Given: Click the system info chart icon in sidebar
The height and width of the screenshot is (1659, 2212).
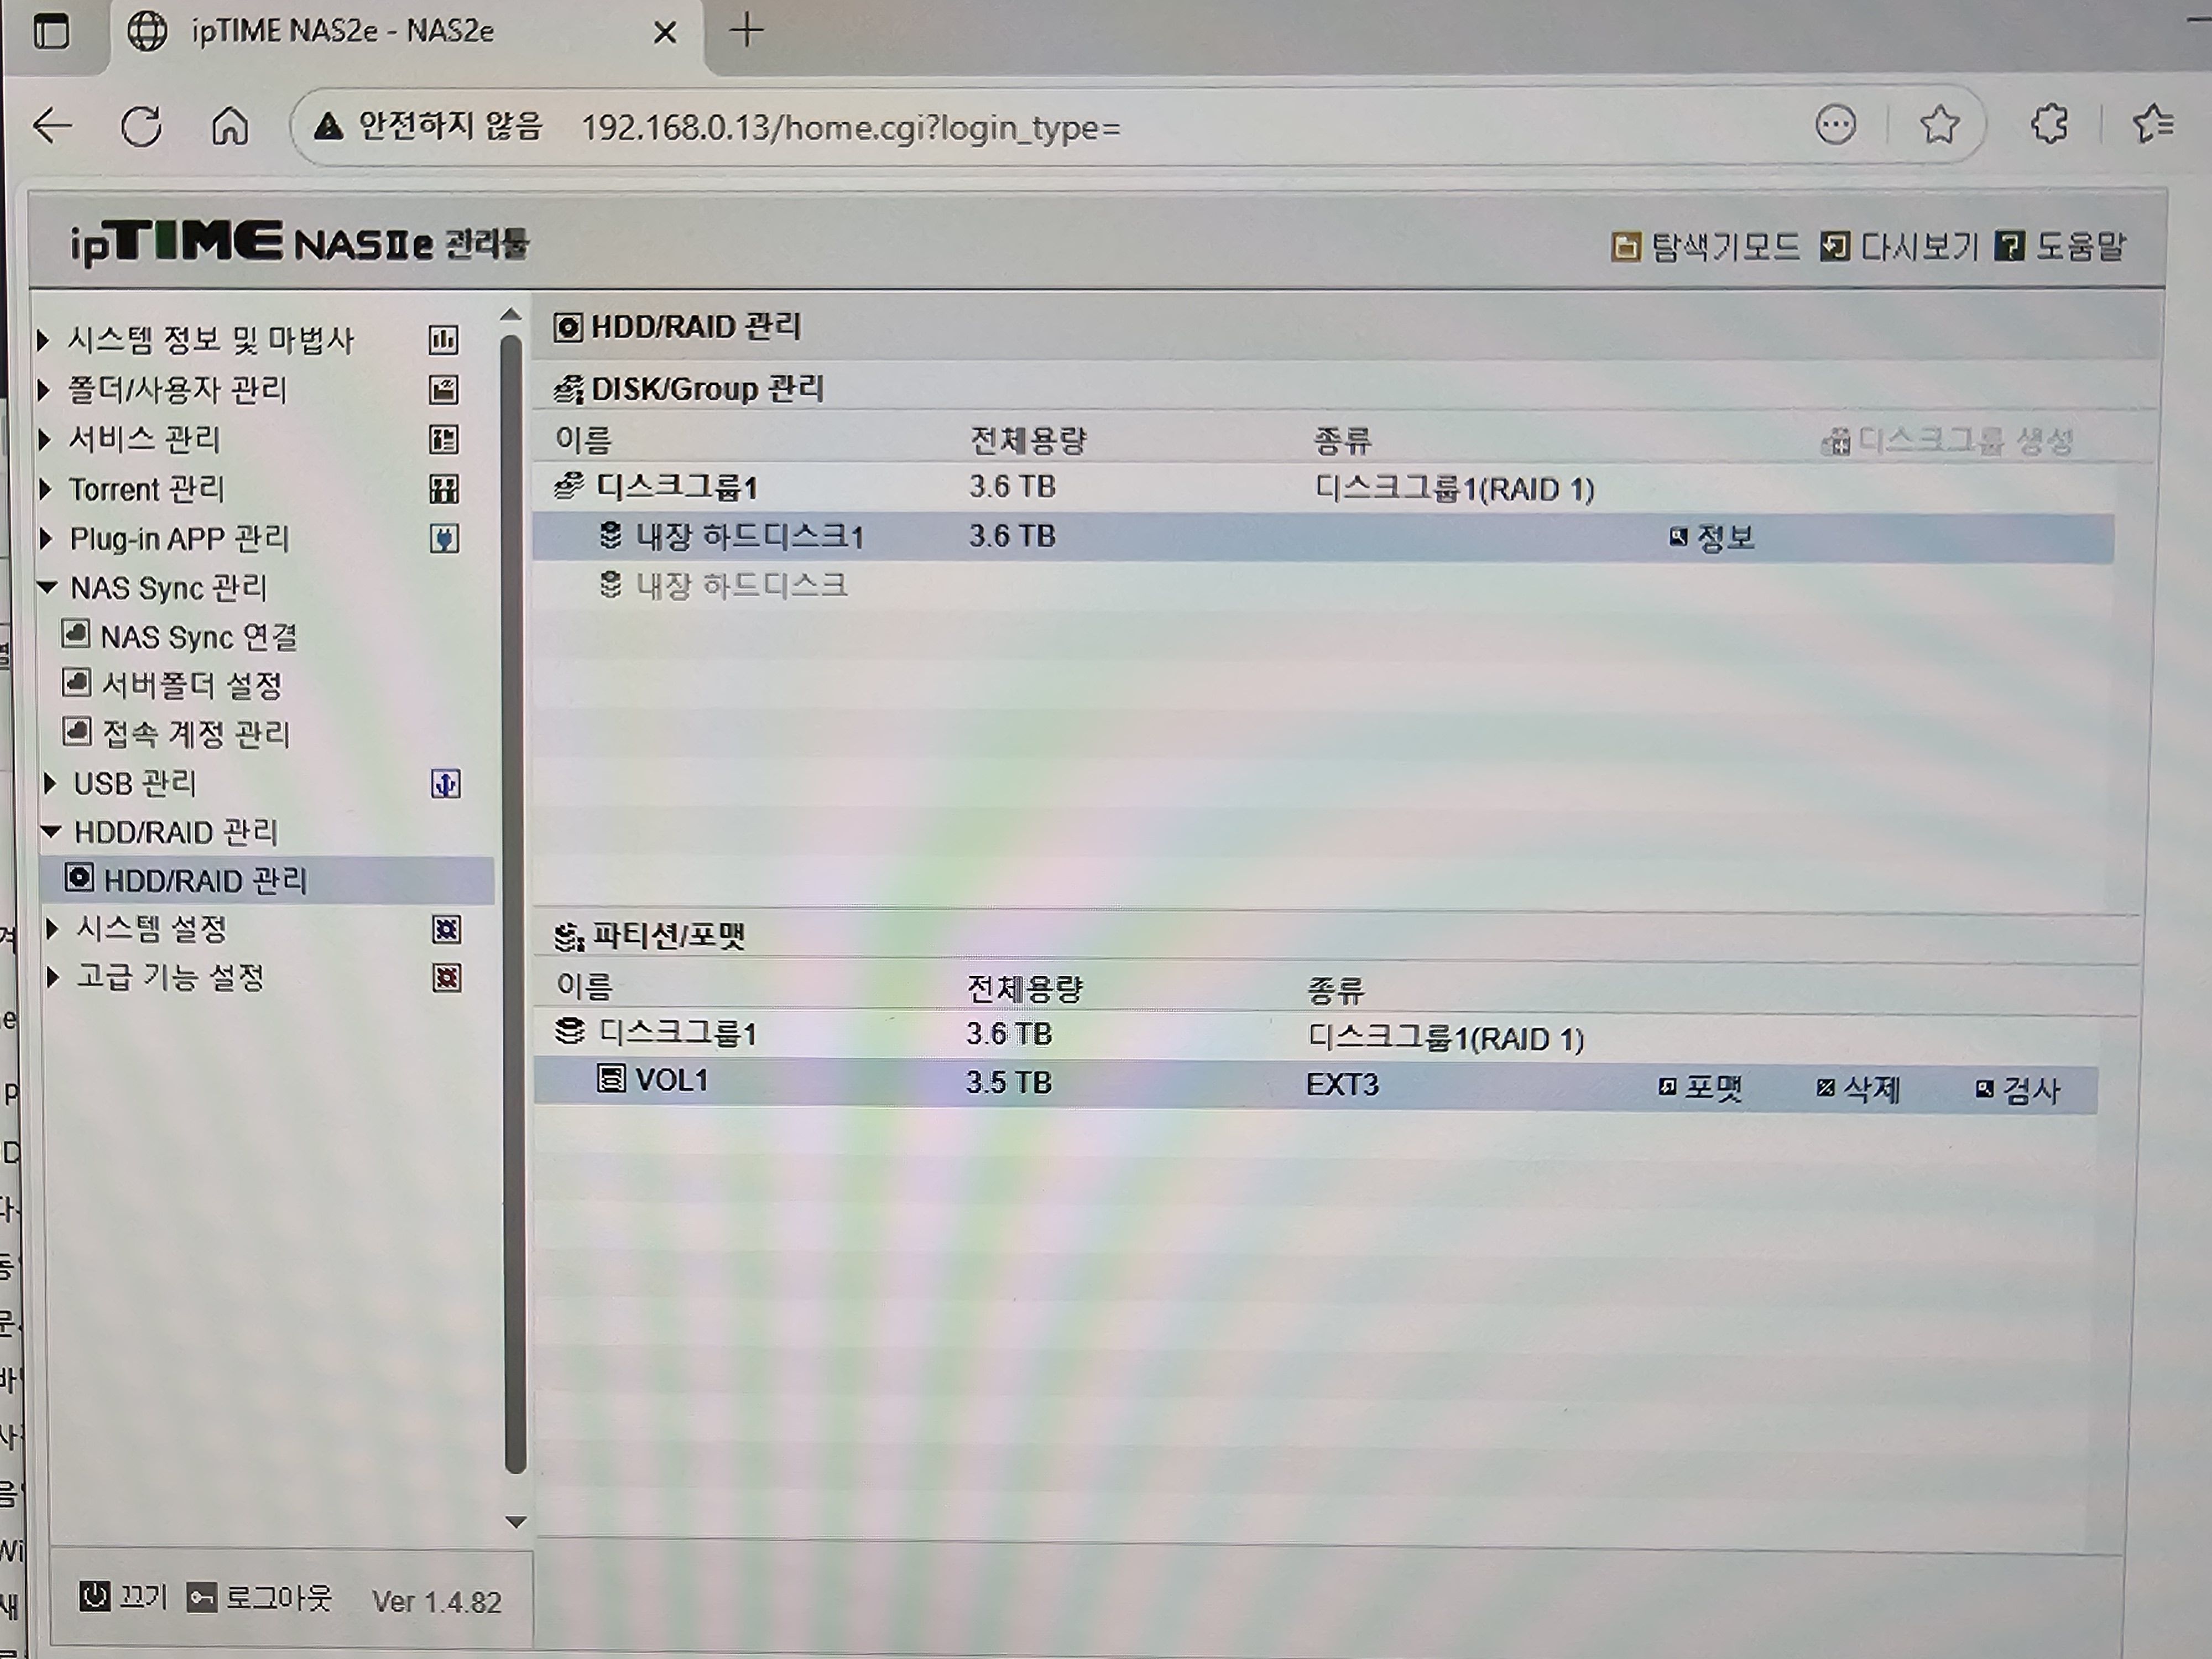Looking at the screenshot, I should coord(443,340).
